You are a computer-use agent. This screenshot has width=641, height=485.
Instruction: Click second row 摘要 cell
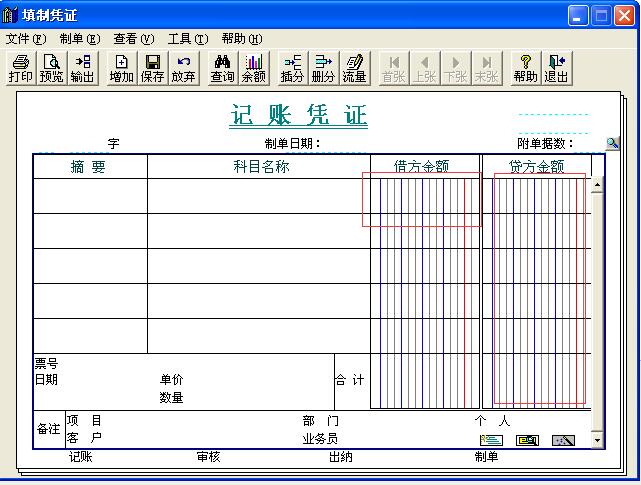[x=90, y=231]
